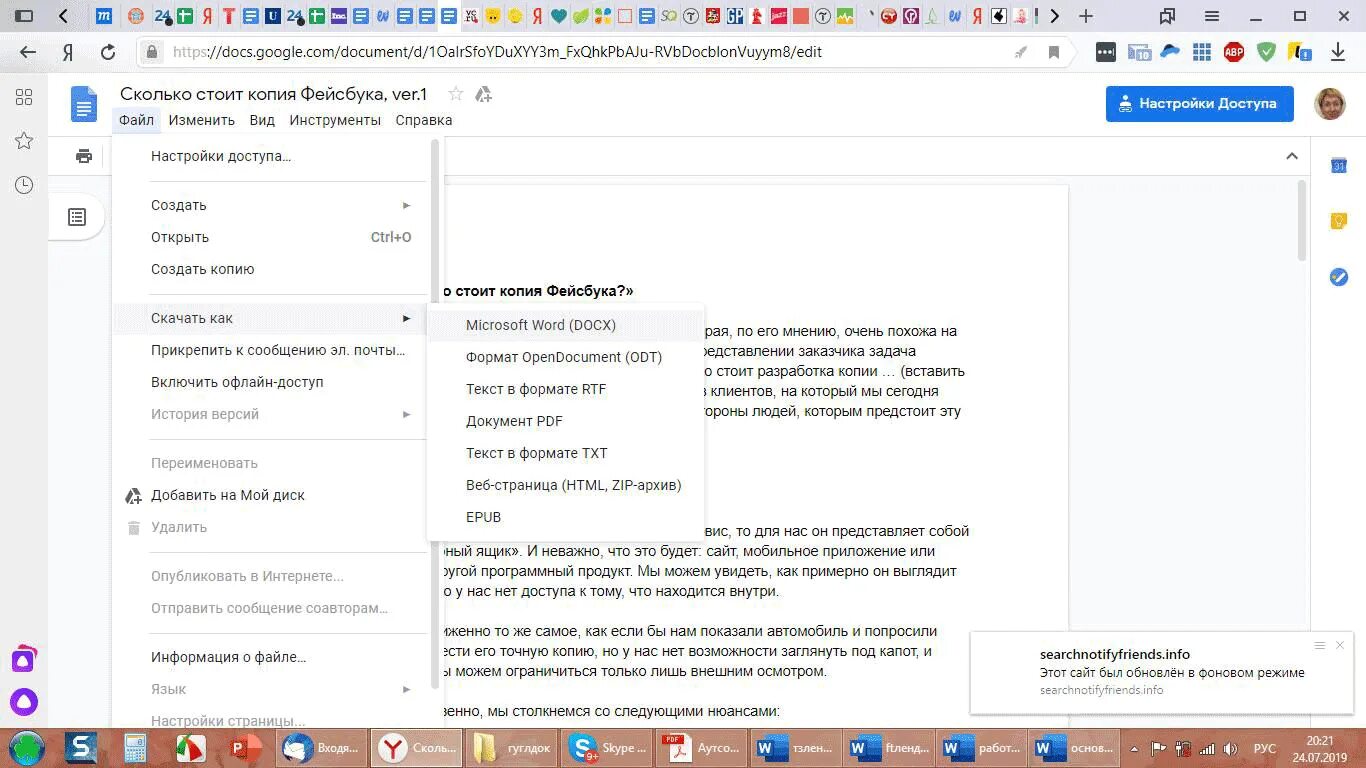Screen dimensions: 1366x768
Task: Click the print icon in the toolbar
Action: pos(84,156)
